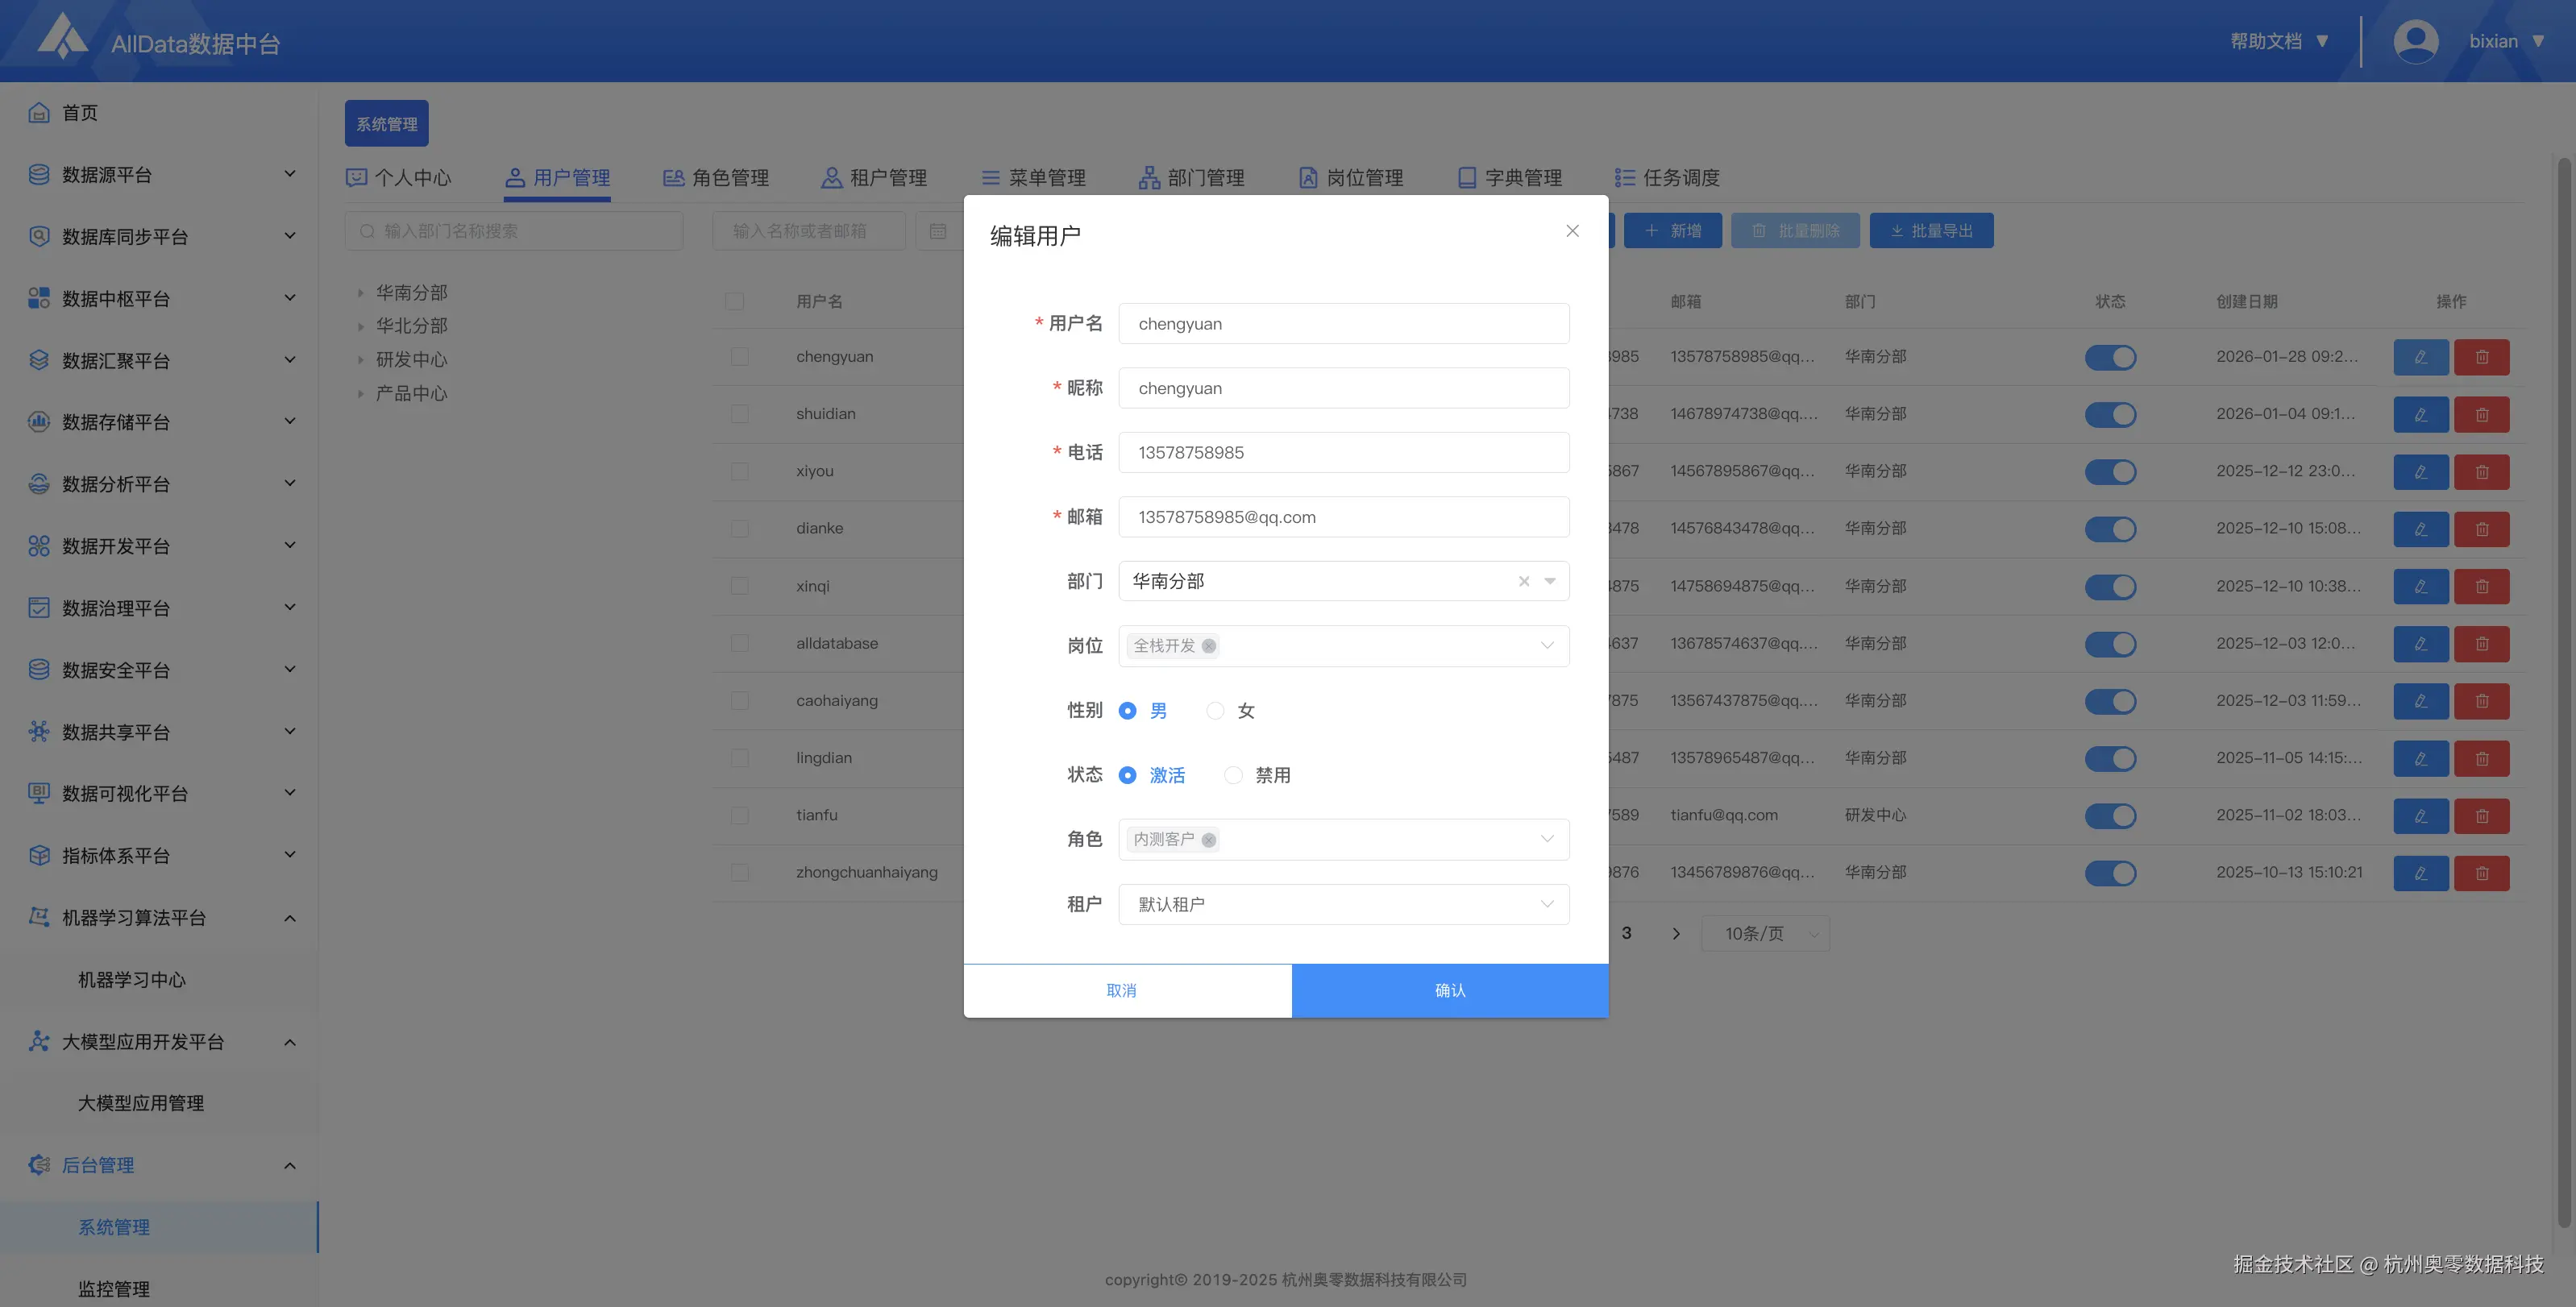Click the red delete icon for zhongchuanhaiyang row
Viewport: 2576px width, 1307px height.
2481,873
